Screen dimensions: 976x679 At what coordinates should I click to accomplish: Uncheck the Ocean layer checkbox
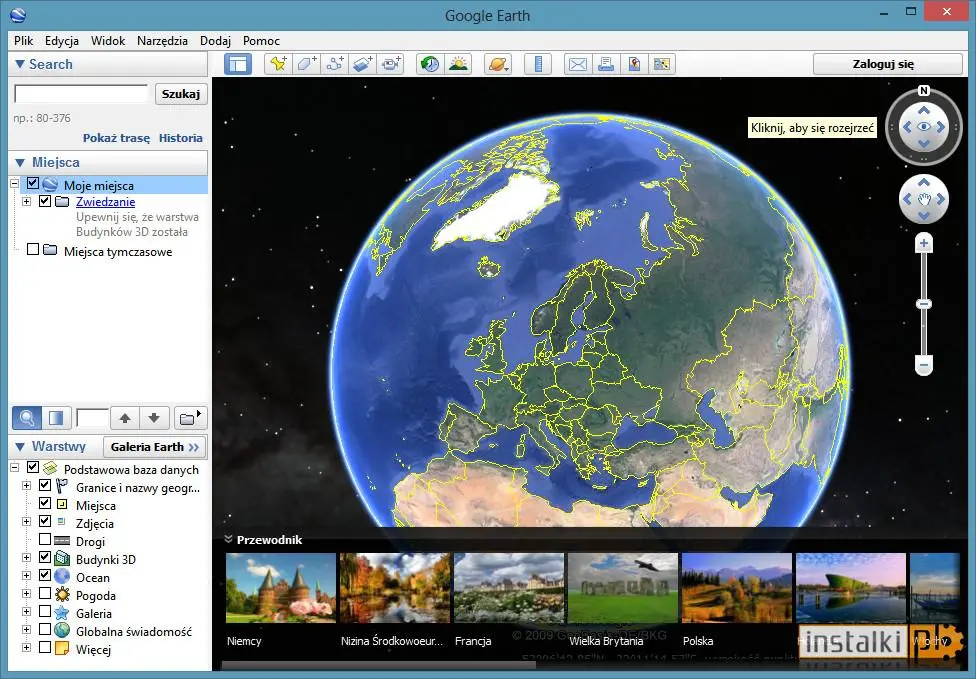(45, 575)
